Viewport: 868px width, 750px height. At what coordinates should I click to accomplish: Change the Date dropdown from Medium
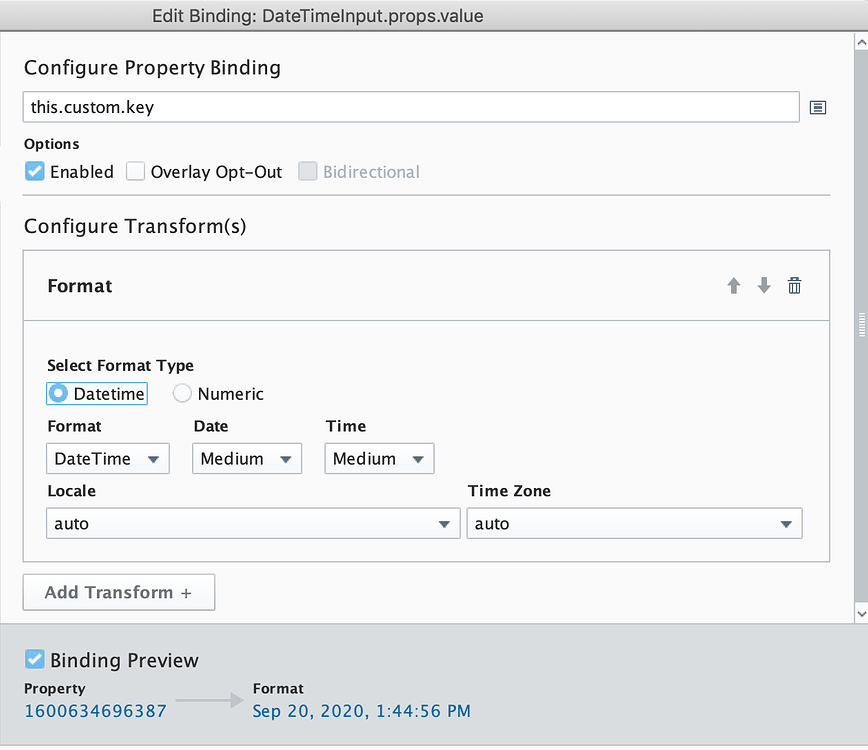(246, 458)
